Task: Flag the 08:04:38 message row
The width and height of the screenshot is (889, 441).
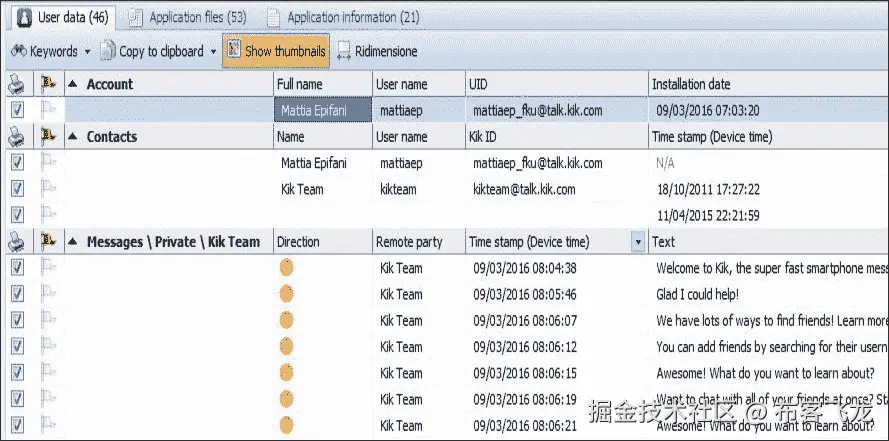Action: point(49,266)
